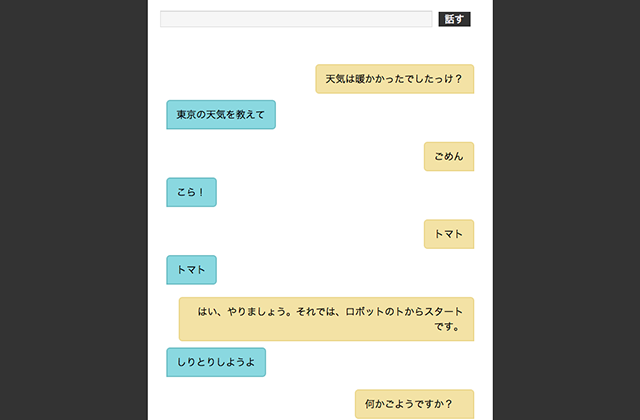The height and width of the screenshot is (420, 640).
Task: Click the "しりとりしようよ" message bubble
Action: (x=215, y=363)
